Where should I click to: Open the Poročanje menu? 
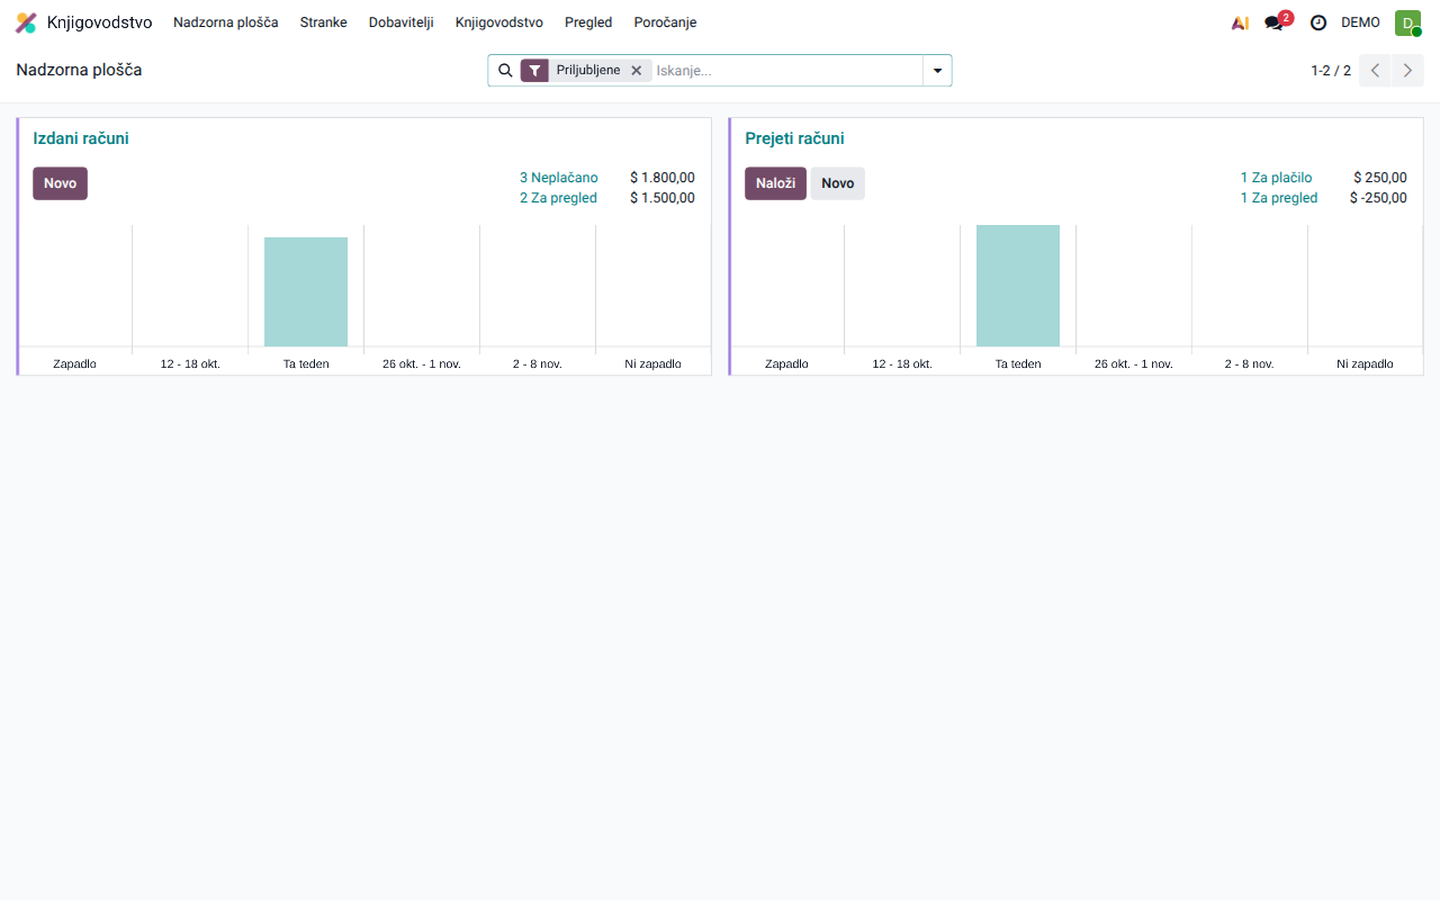coord(665,22)
